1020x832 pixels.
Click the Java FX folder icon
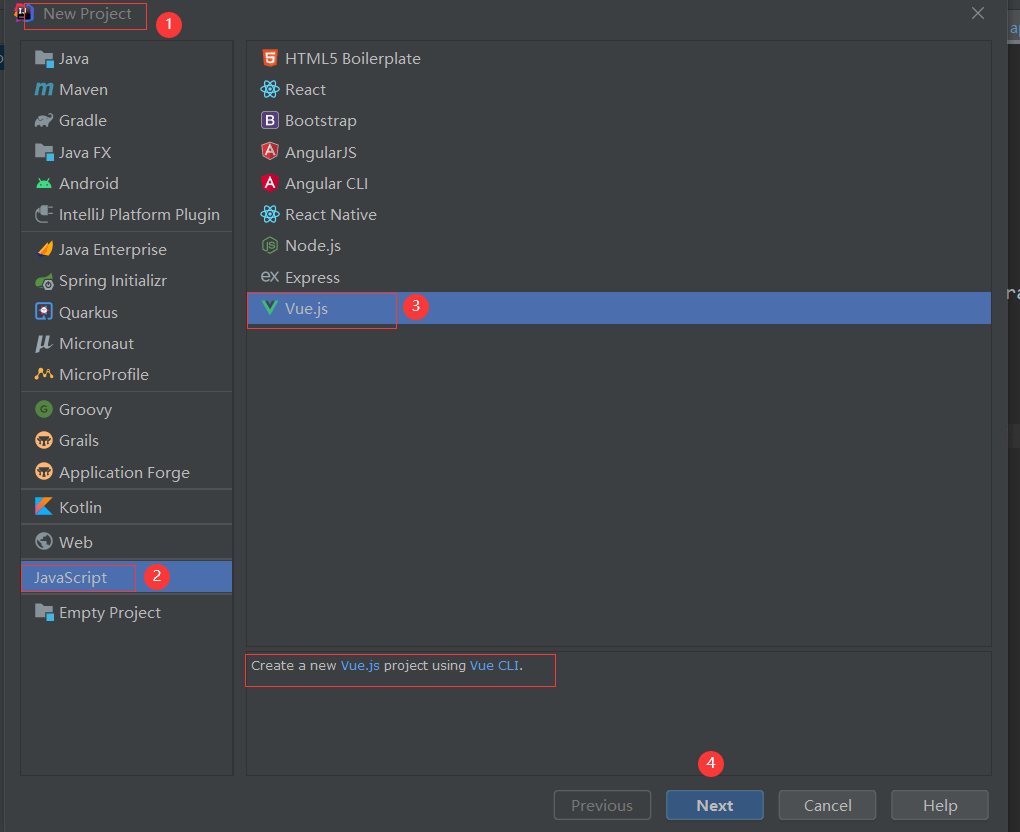[x=44, y=152]
